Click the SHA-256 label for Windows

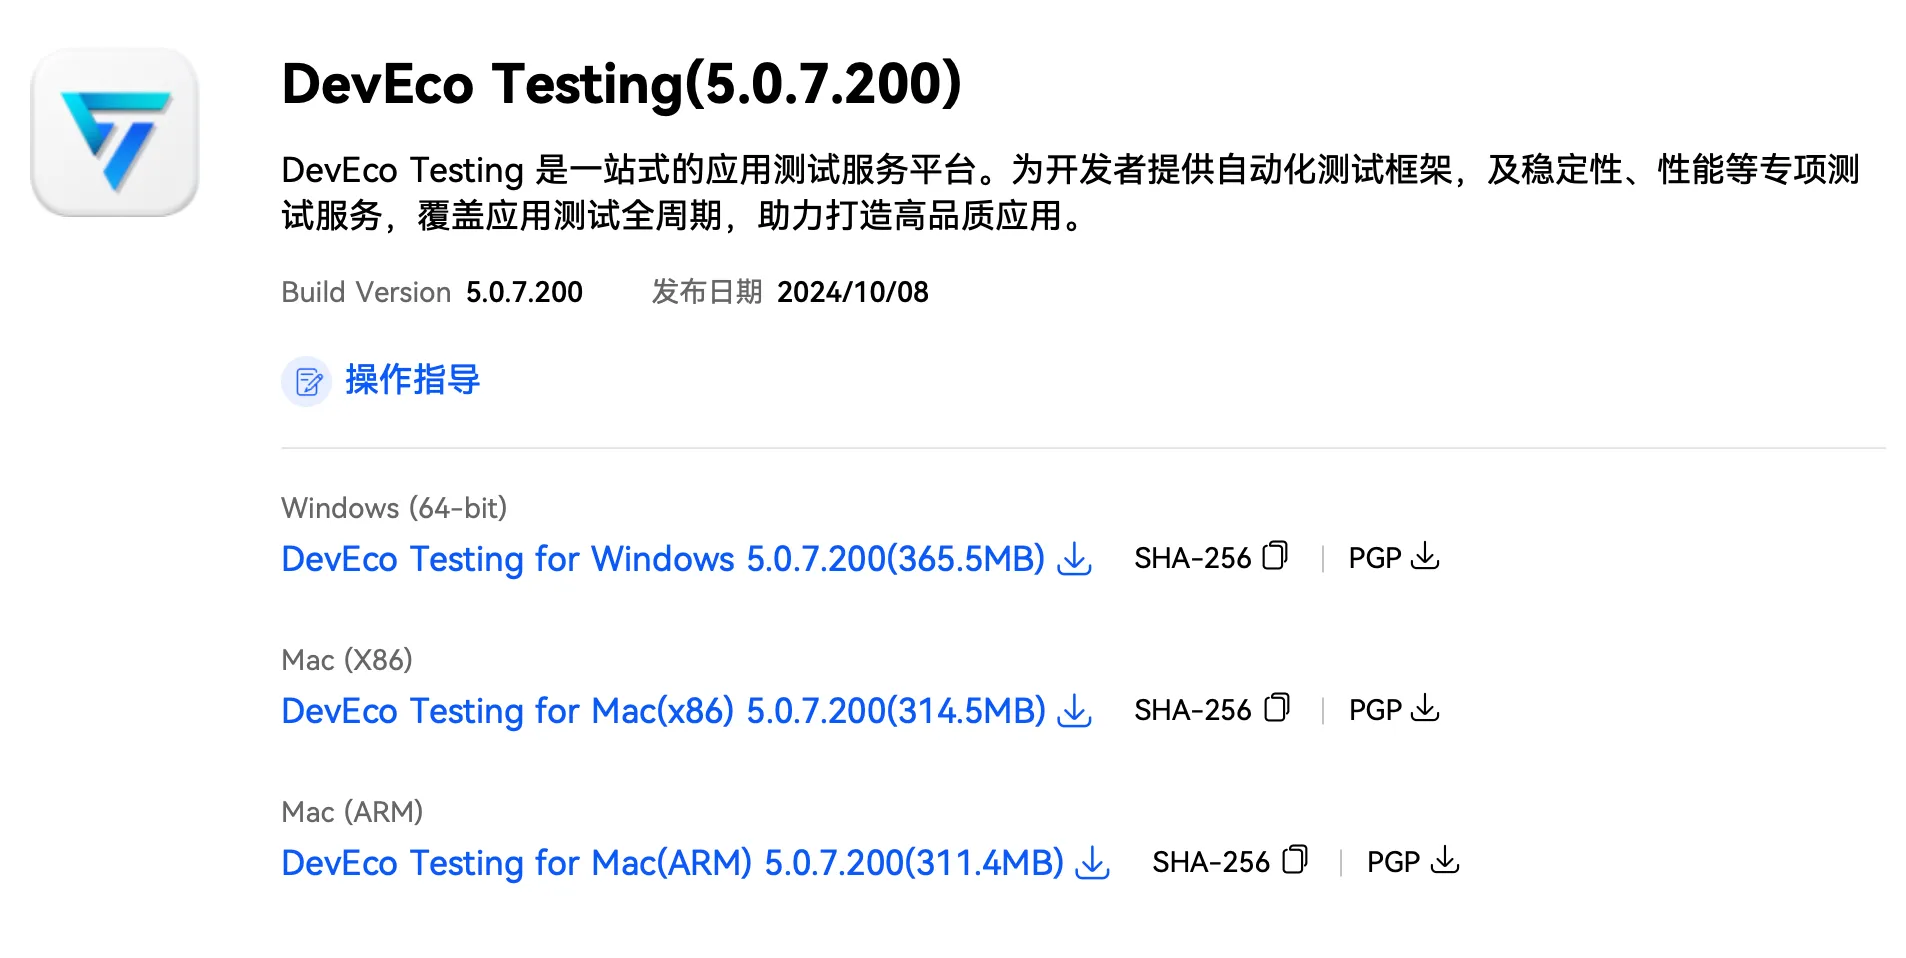pyautogui.click(x=1192, y=558)
